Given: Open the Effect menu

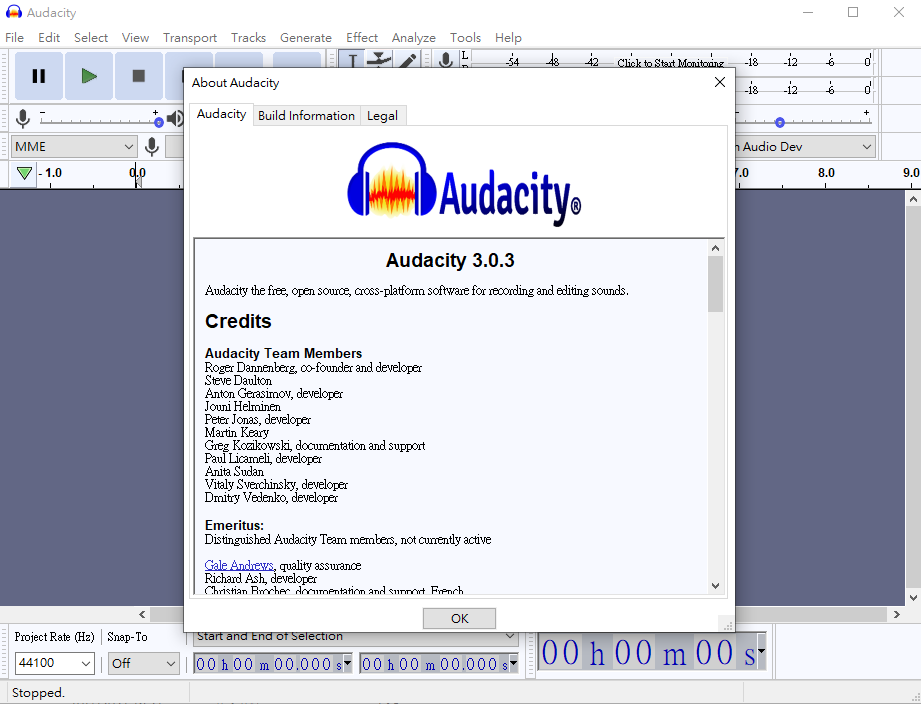Looking at the screenshot, I should point(362,37).
